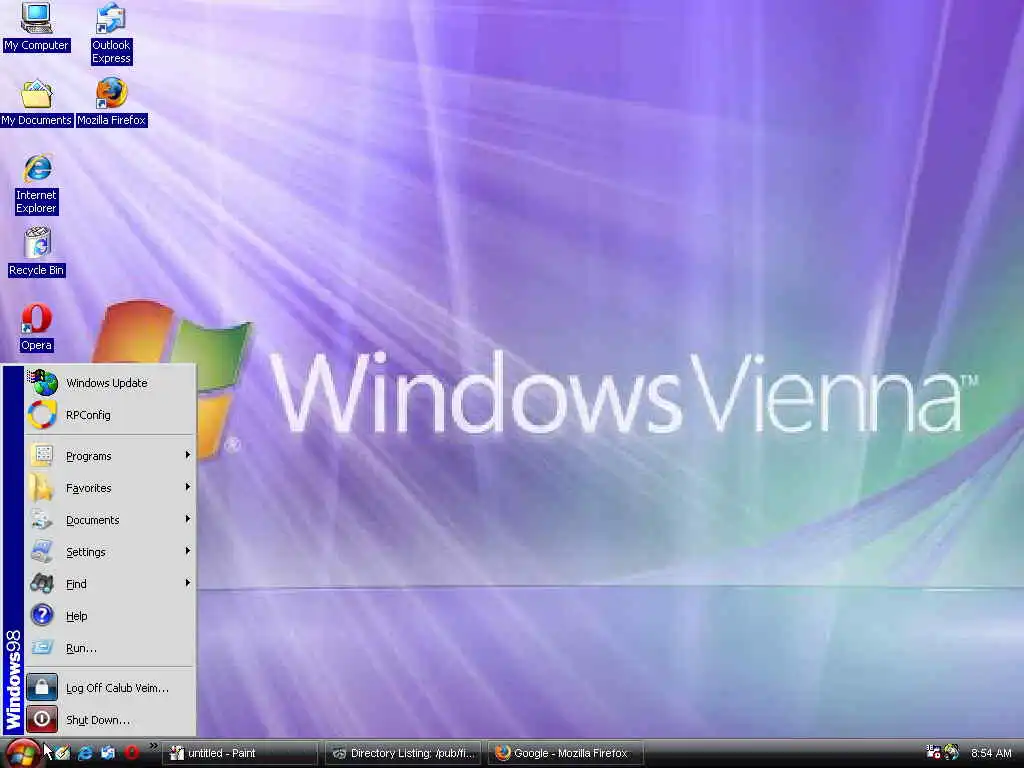Open Windows Update from Start menu
Viewport: 1024px width, 768px height.
click(110, 383)
